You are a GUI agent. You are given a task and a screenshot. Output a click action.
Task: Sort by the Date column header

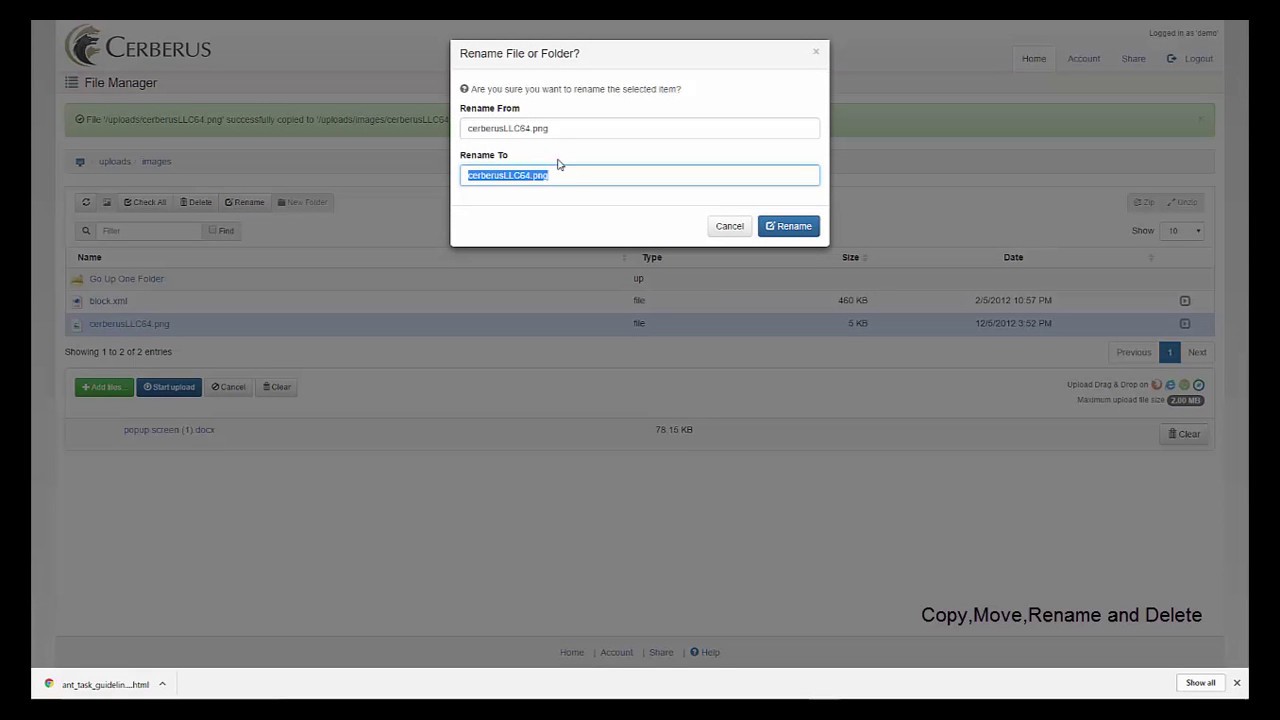pyautogui.click(x=1013, y=257)
